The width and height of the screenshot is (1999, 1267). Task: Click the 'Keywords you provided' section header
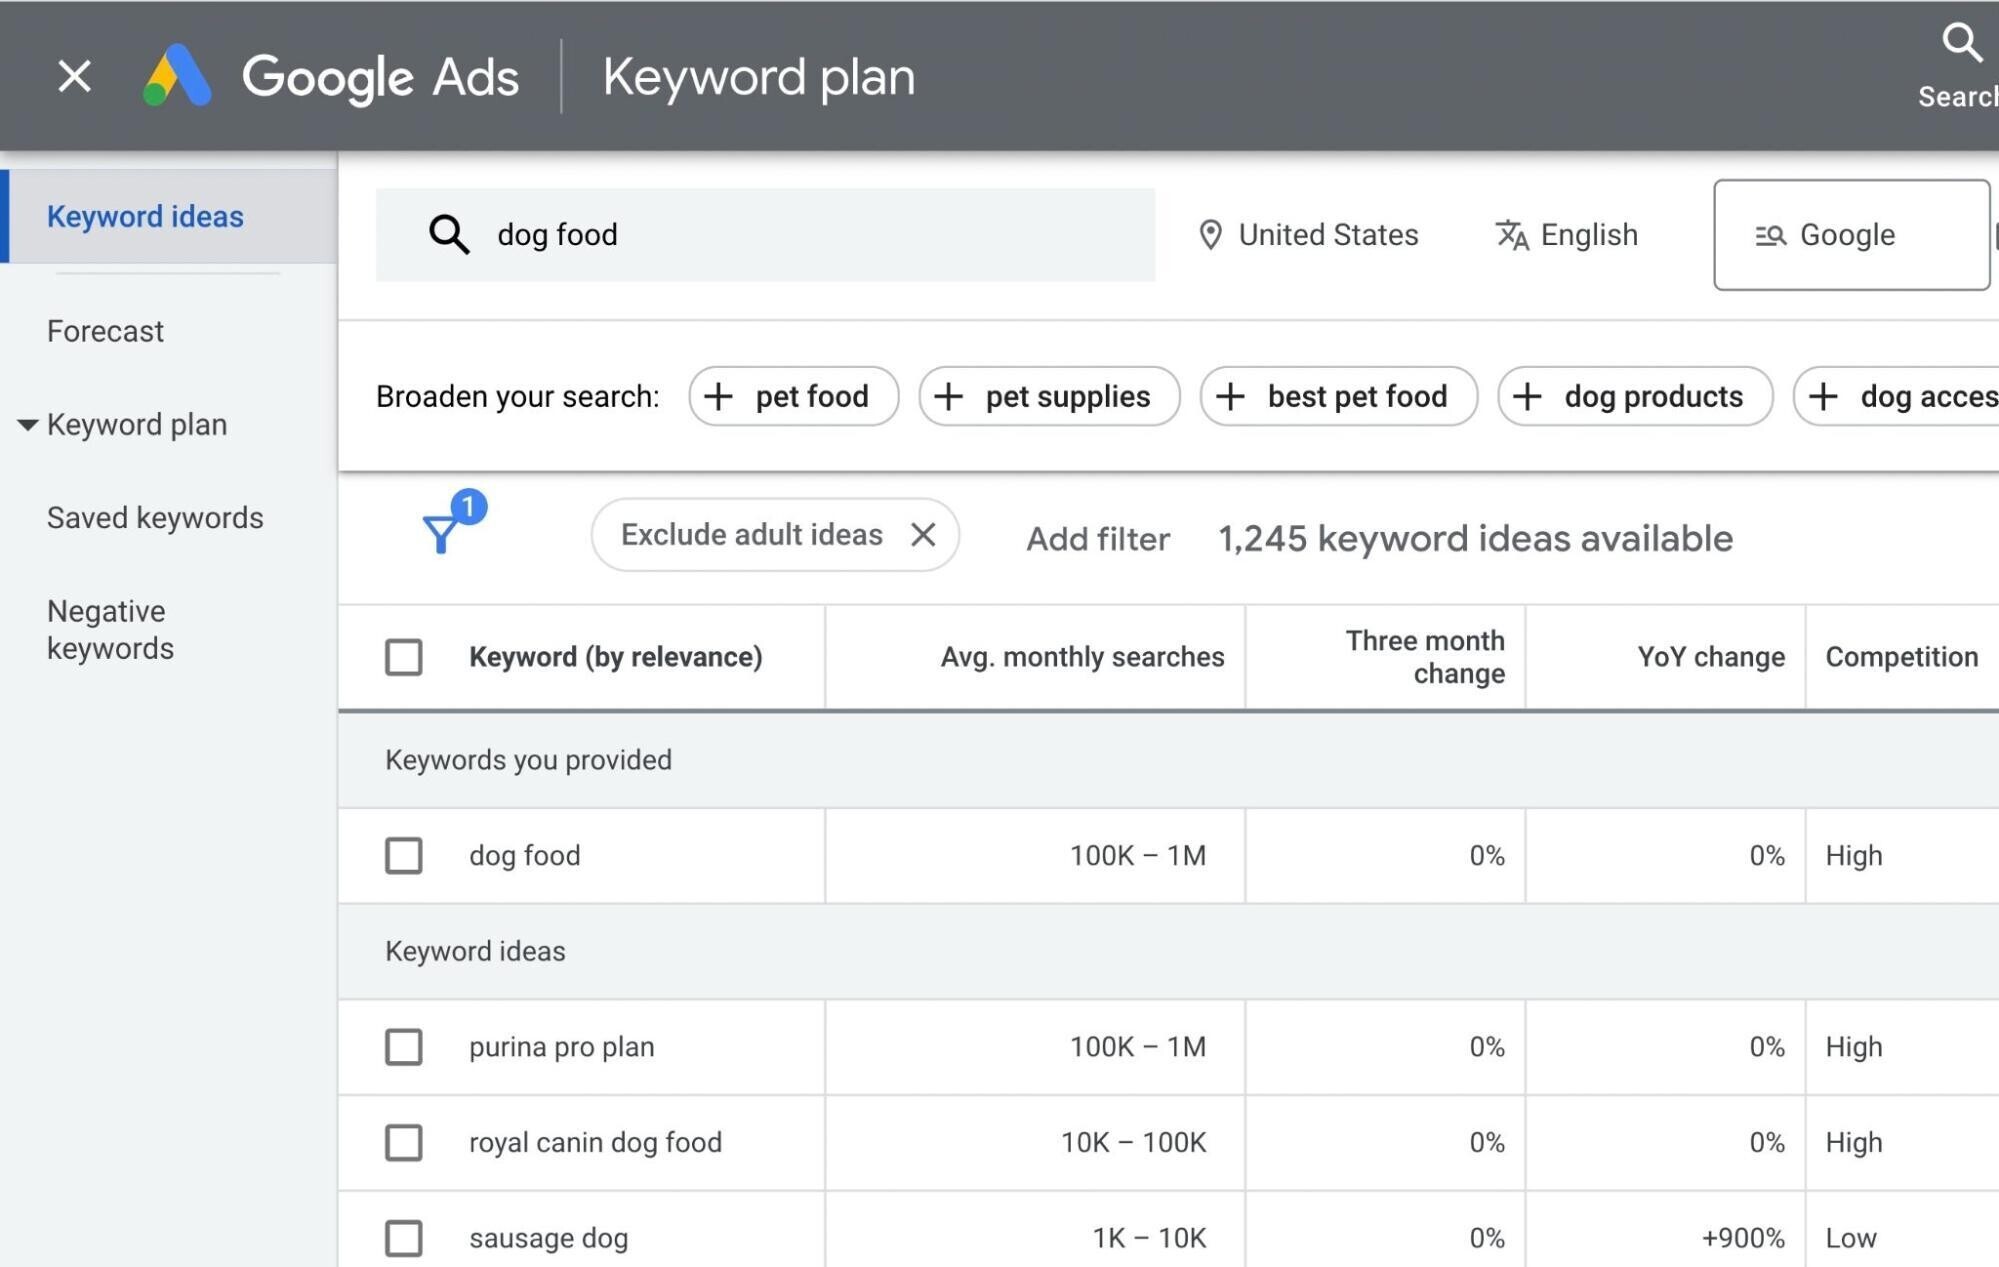[x=528, y=760]
